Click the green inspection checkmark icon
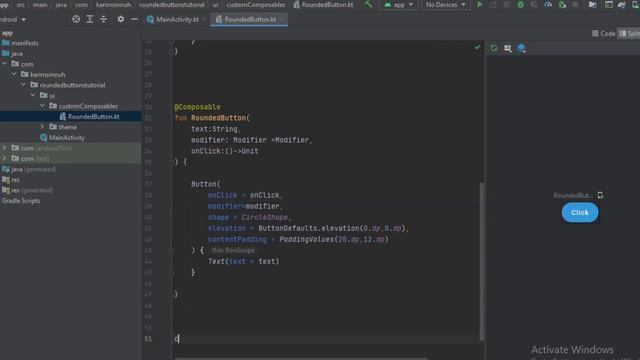This screenshot has width=640, height=360. pyautogui.click(x=477, y=47)
